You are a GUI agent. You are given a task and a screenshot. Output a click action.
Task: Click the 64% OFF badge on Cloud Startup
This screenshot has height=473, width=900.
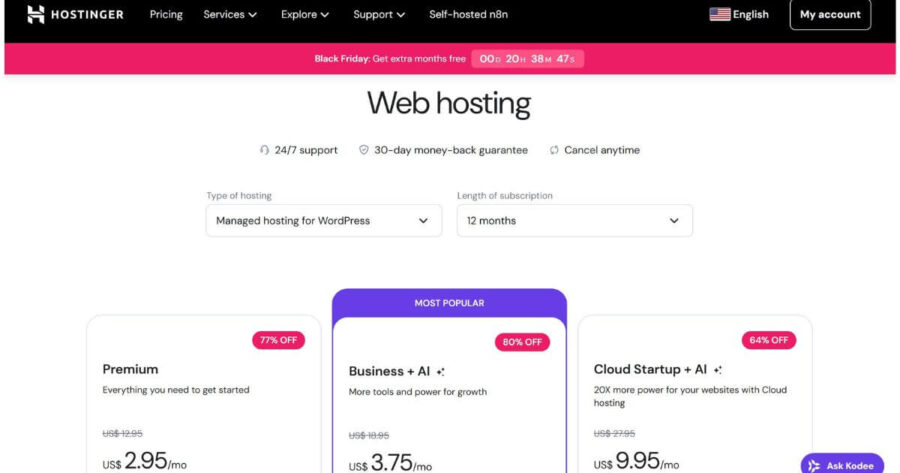click(x=769, y=340)
